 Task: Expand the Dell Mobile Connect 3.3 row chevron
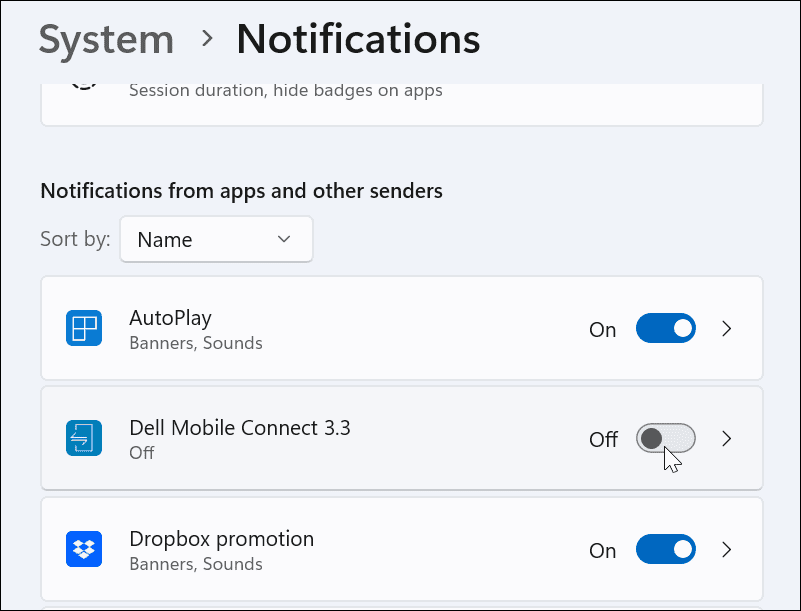coord(727,438)
